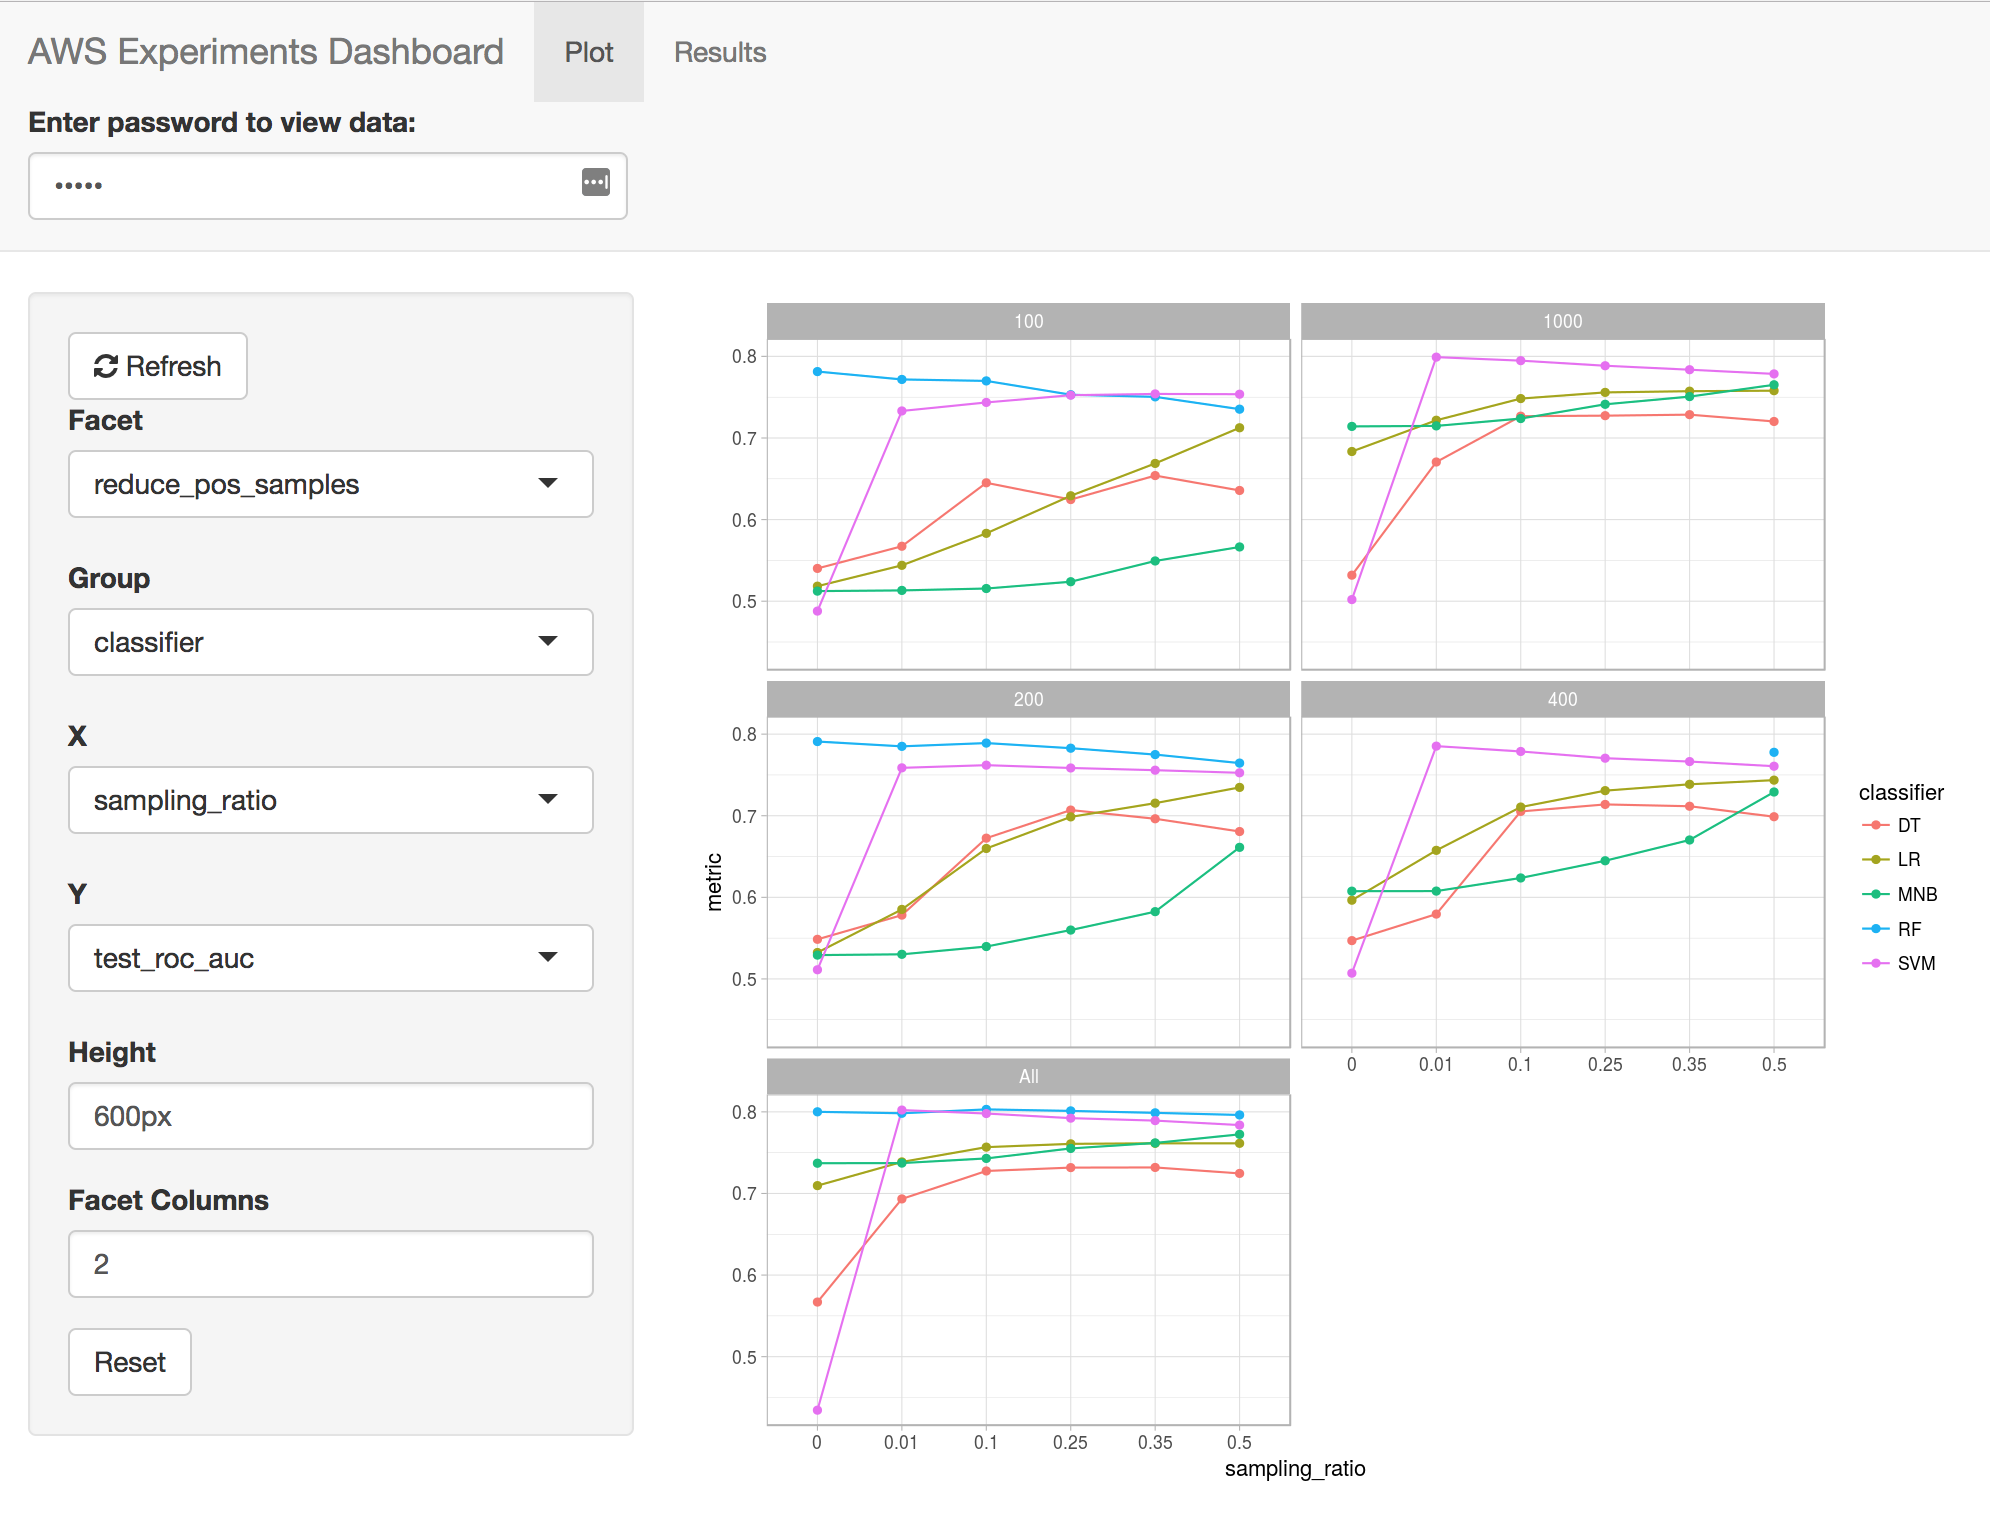Select the Plot tab
Image resolution: width=1990 pixels, height=1534 pixels.
tap(588, 52)
